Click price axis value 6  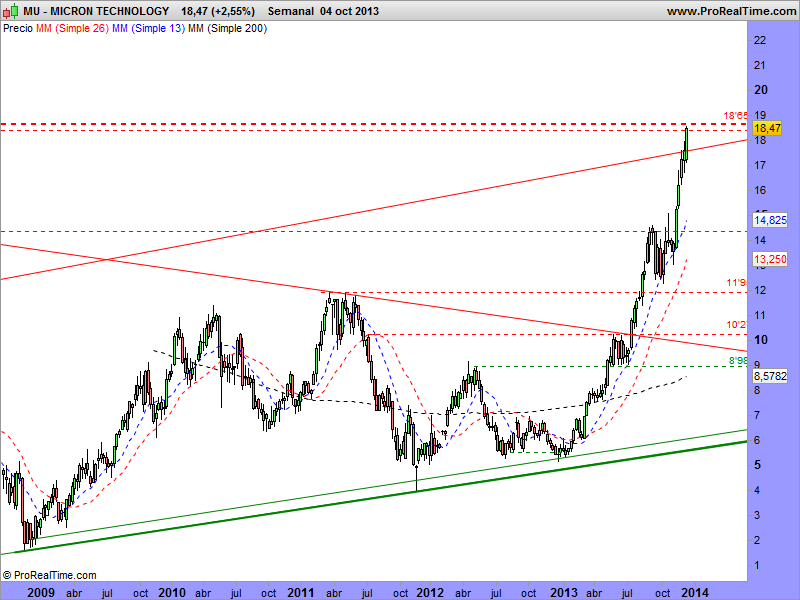(x=757, y=440)
